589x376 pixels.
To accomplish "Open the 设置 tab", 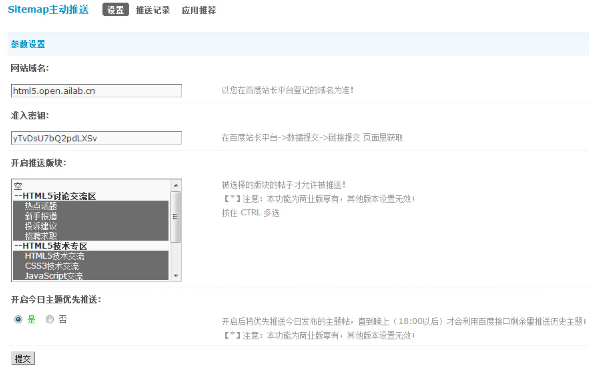I will tap(115, 10).
